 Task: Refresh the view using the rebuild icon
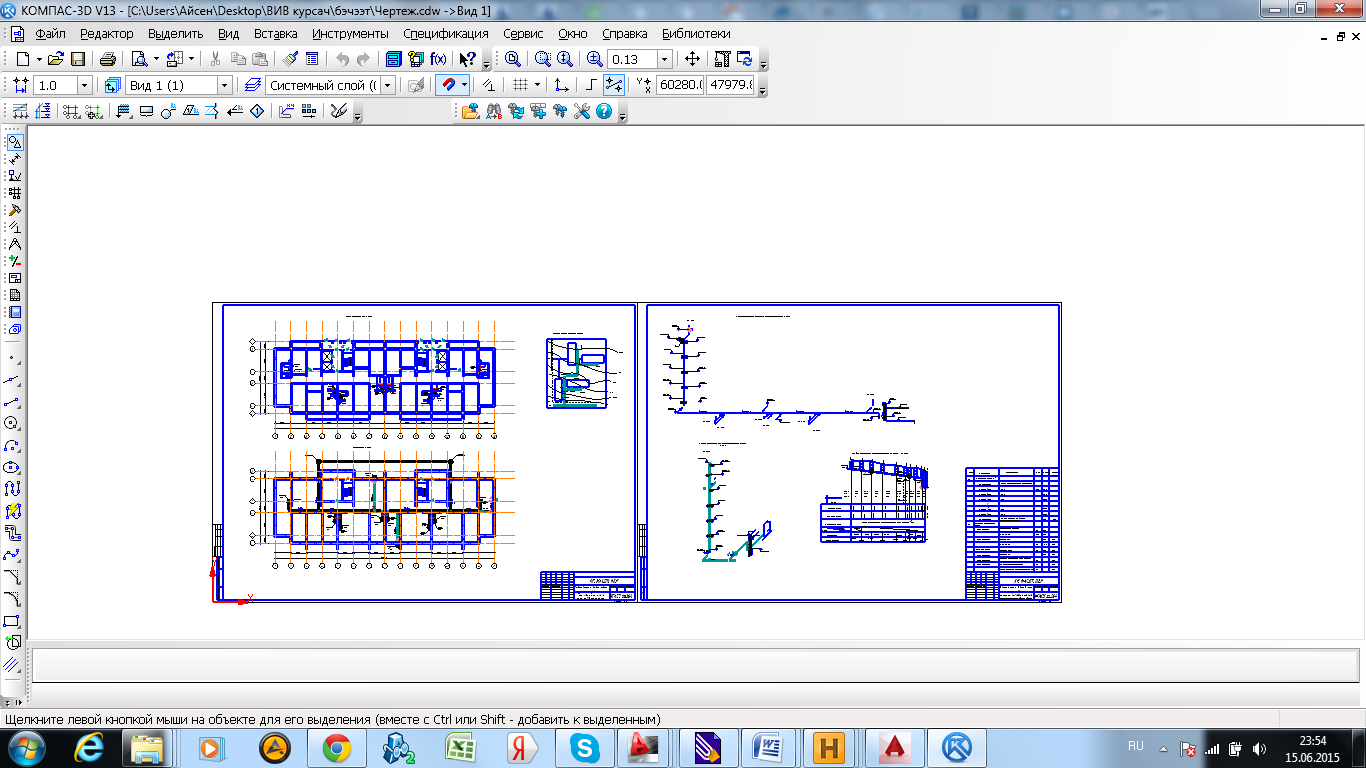pos(745,59)
